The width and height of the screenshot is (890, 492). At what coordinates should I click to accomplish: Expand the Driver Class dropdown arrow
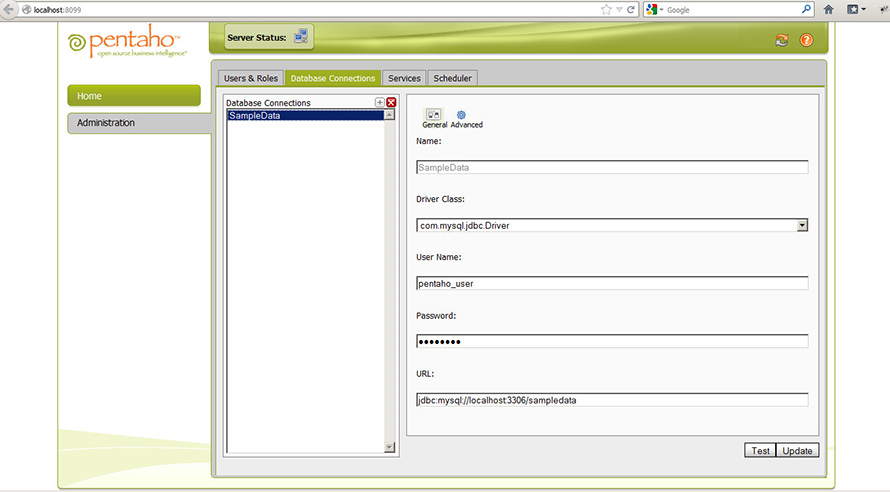(x=801, y=225)
